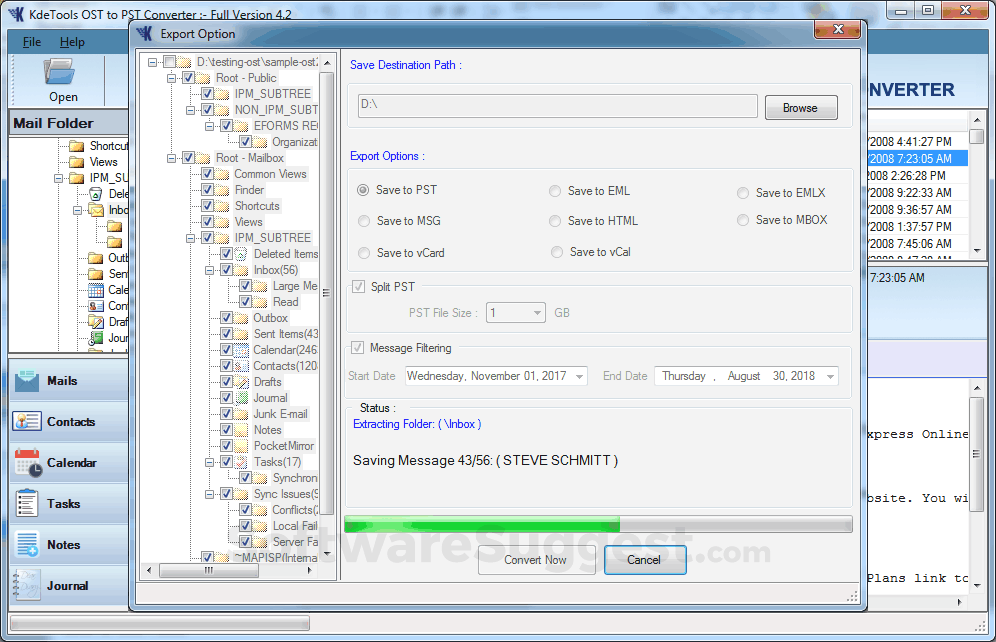Click the Calendar icon in Mail Folder tree
This screenshot has width=996, height=642.
(x=96, y=290)
